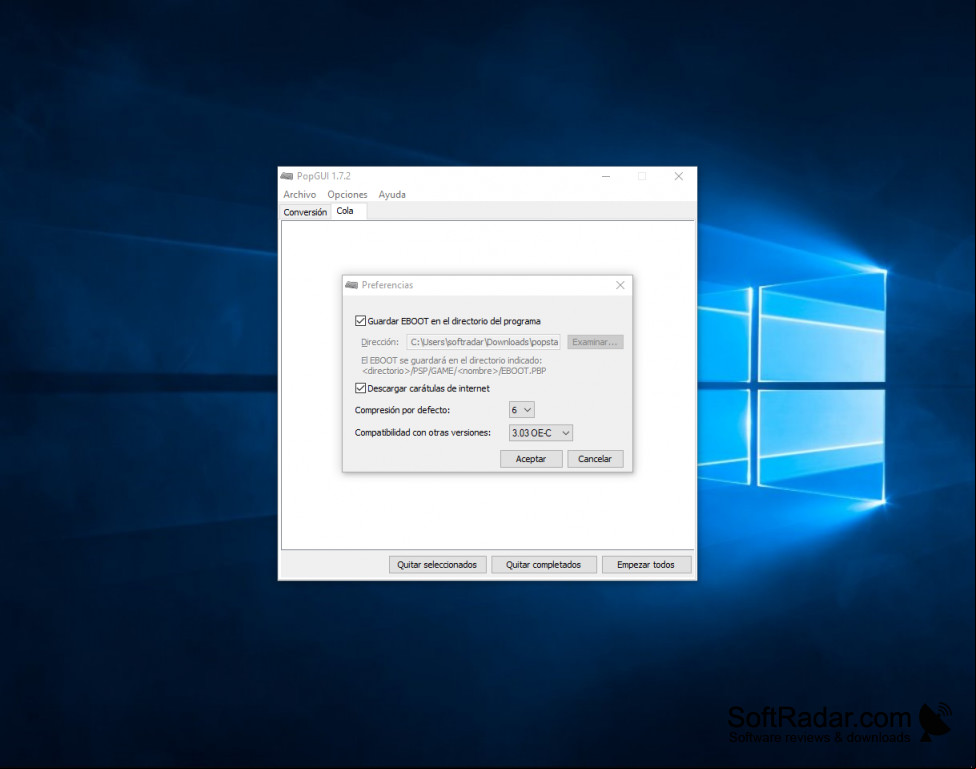
Task: Click the Dirección path input field
Action: click(x=484, y=342)
